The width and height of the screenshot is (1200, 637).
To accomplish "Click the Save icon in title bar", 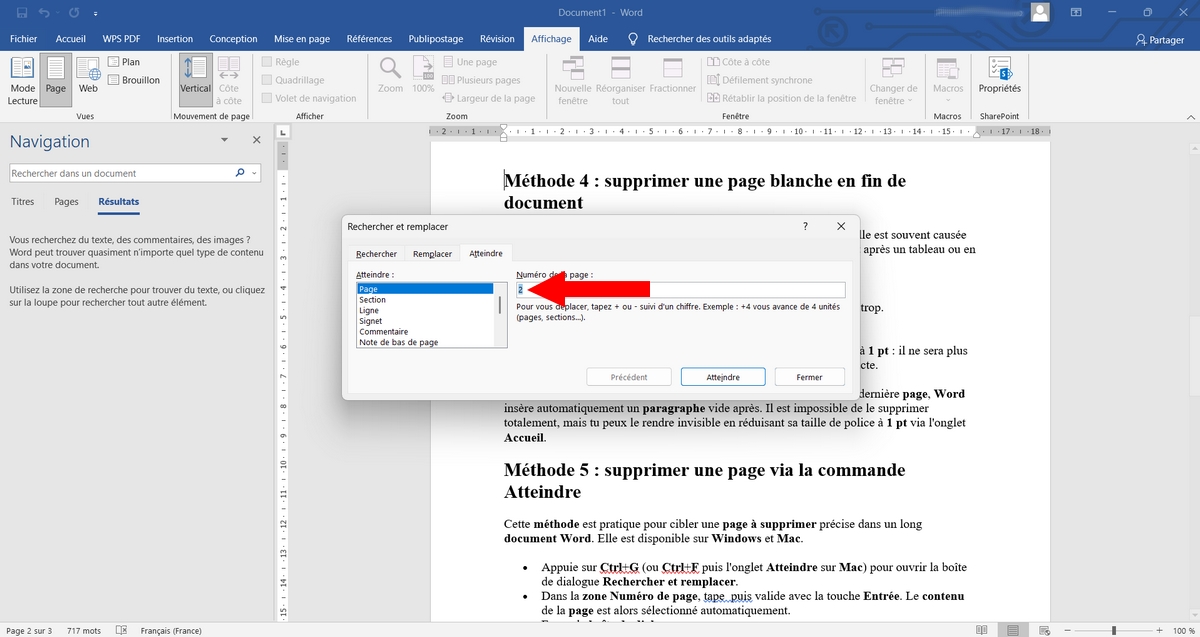I will click(21, 13).
